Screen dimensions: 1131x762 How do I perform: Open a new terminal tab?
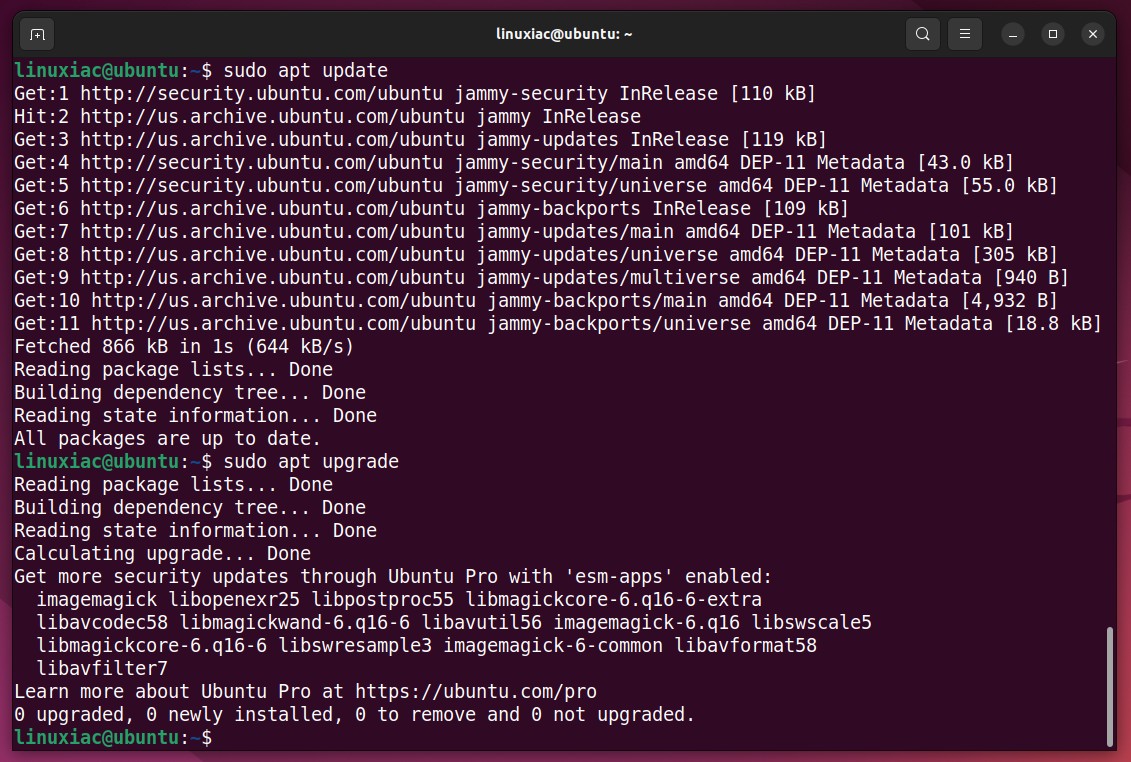pos(38,34)
